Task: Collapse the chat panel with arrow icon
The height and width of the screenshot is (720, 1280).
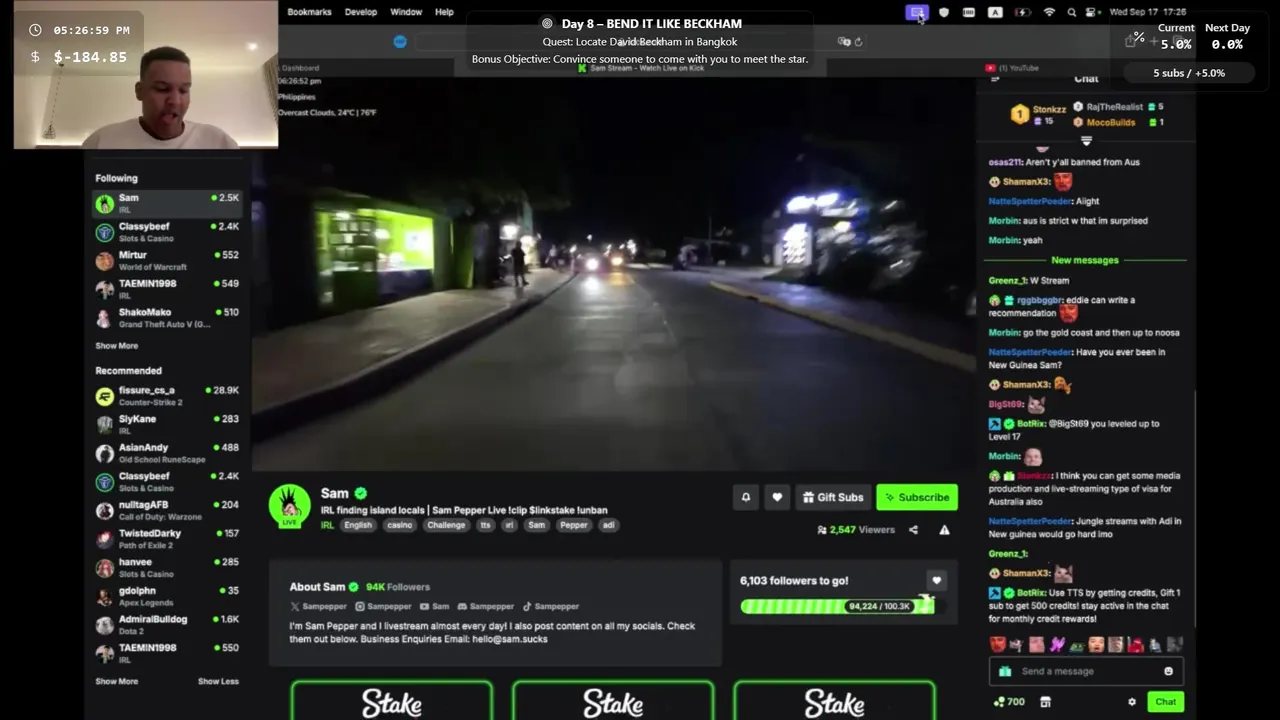Action: pyautogui.click(x=994, y=78)
